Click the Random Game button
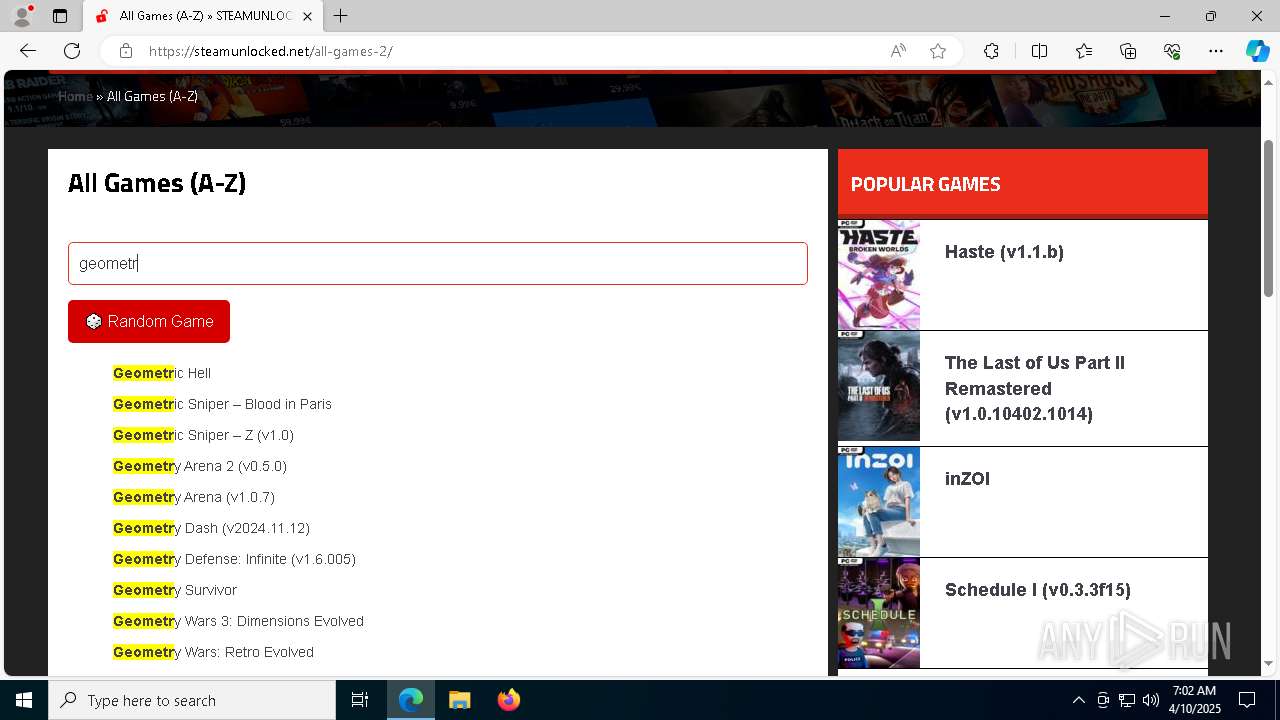The height and width of the screenshot is (720, 1280). tap(149, 321)
